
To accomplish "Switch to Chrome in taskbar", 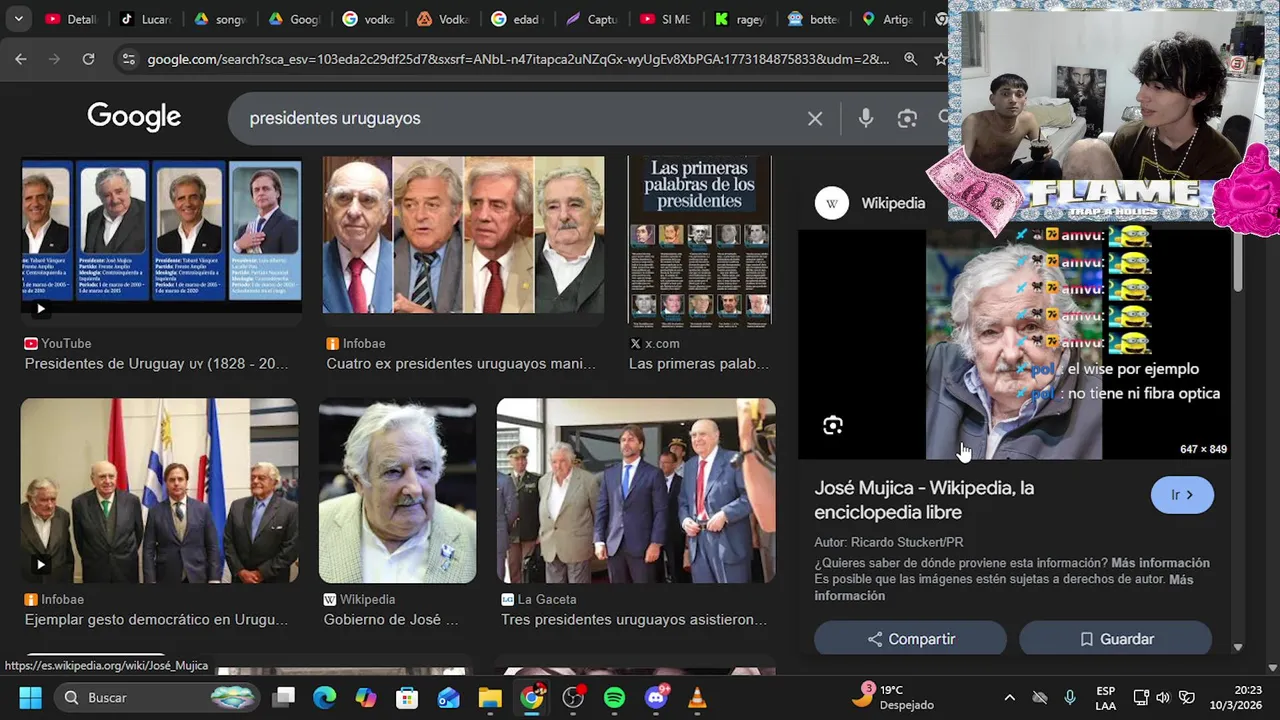I will 532,697.
